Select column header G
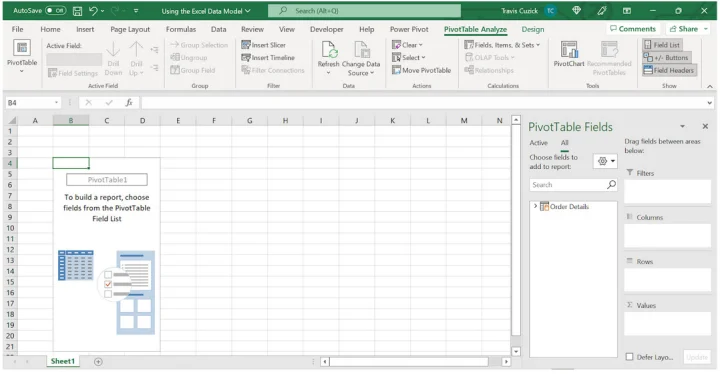The height and width of the screenshot is (374, 720). coord(249,120)
